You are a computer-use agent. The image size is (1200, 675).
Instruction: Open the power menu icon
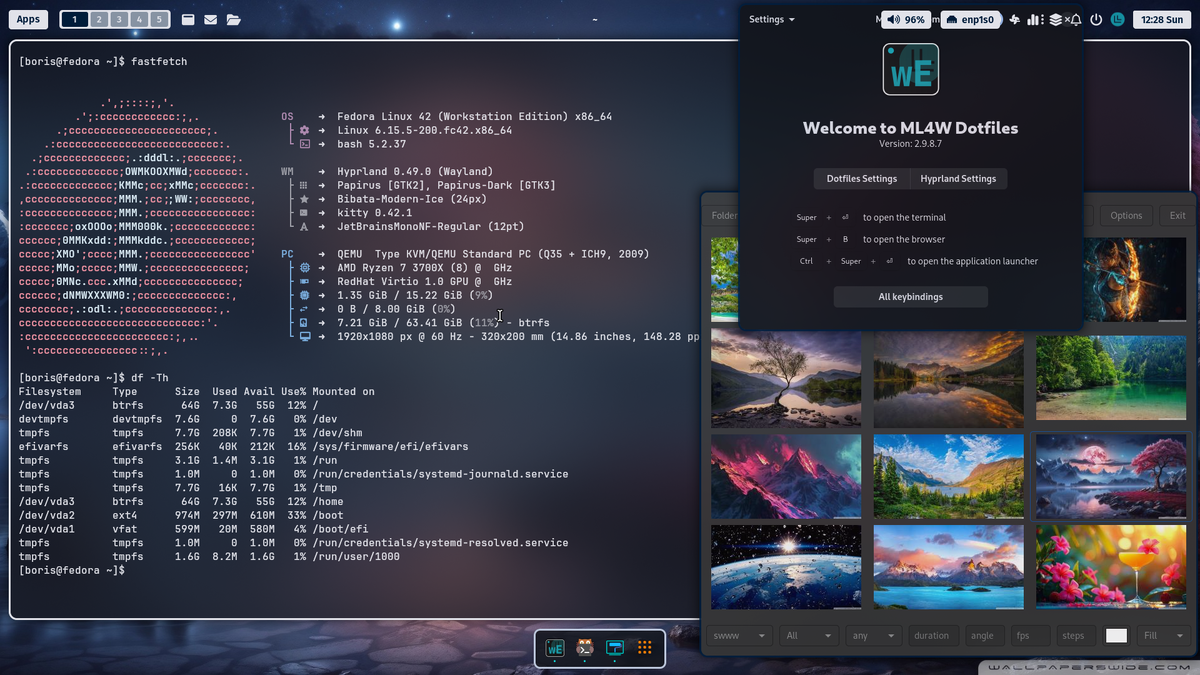pos(1096,19)
